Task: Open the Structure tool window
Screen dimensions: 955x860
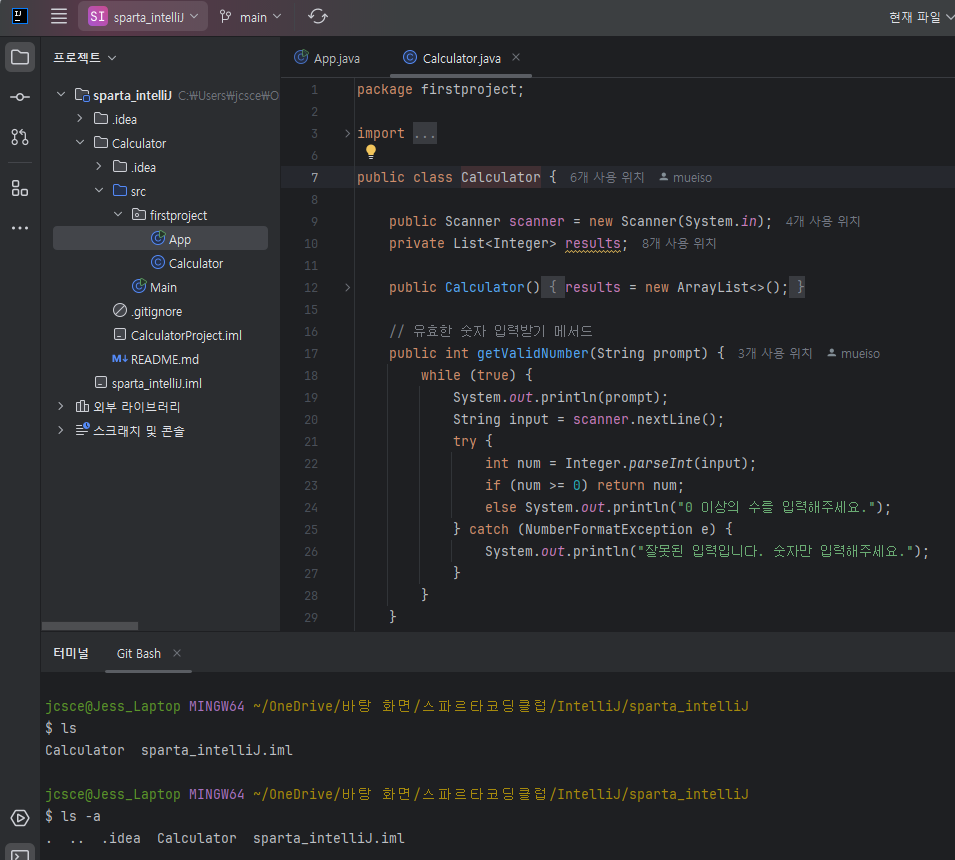Action: 20,188
